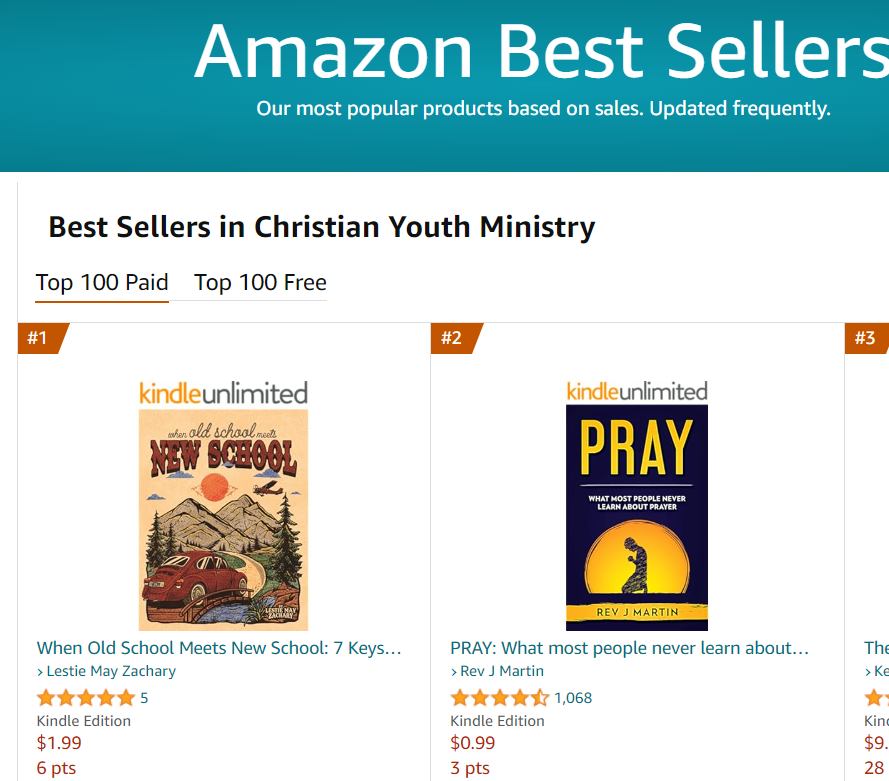Click the kindleunlimited logo on the first listing
The image size is (889, 781).
[222, 394]
